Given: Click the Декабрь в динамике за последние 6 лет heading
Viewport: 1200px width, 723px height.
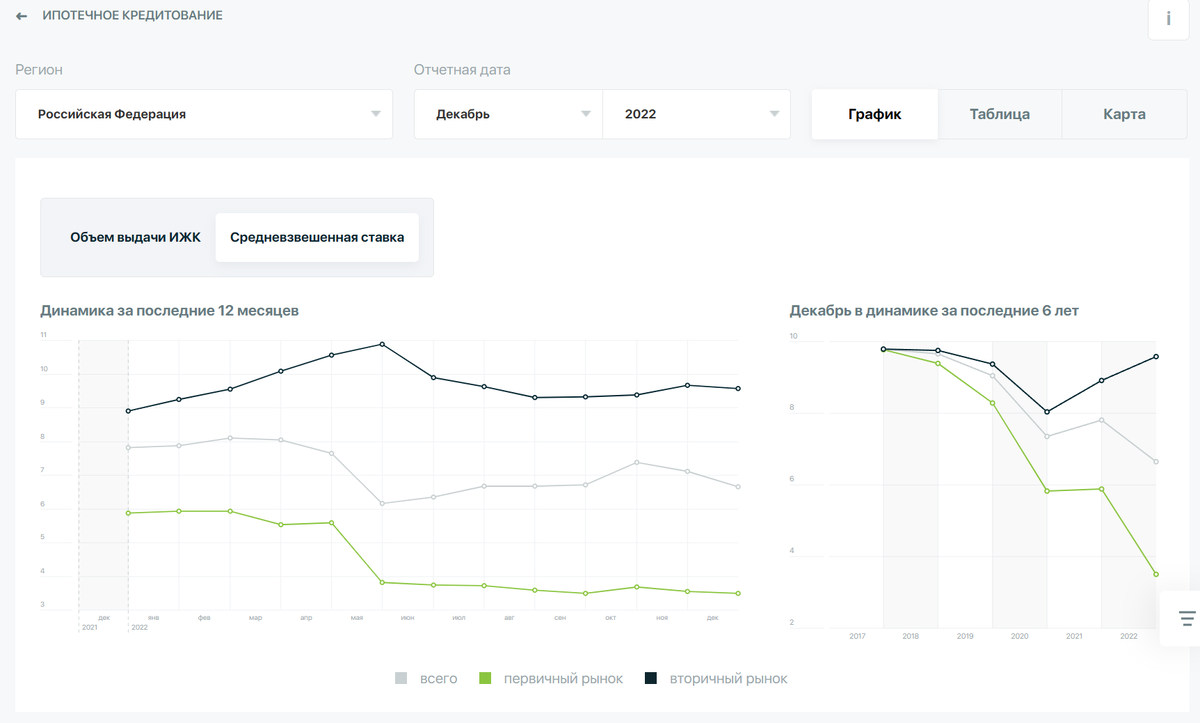Looking at the screenshot, I should (x=934, y=311).
